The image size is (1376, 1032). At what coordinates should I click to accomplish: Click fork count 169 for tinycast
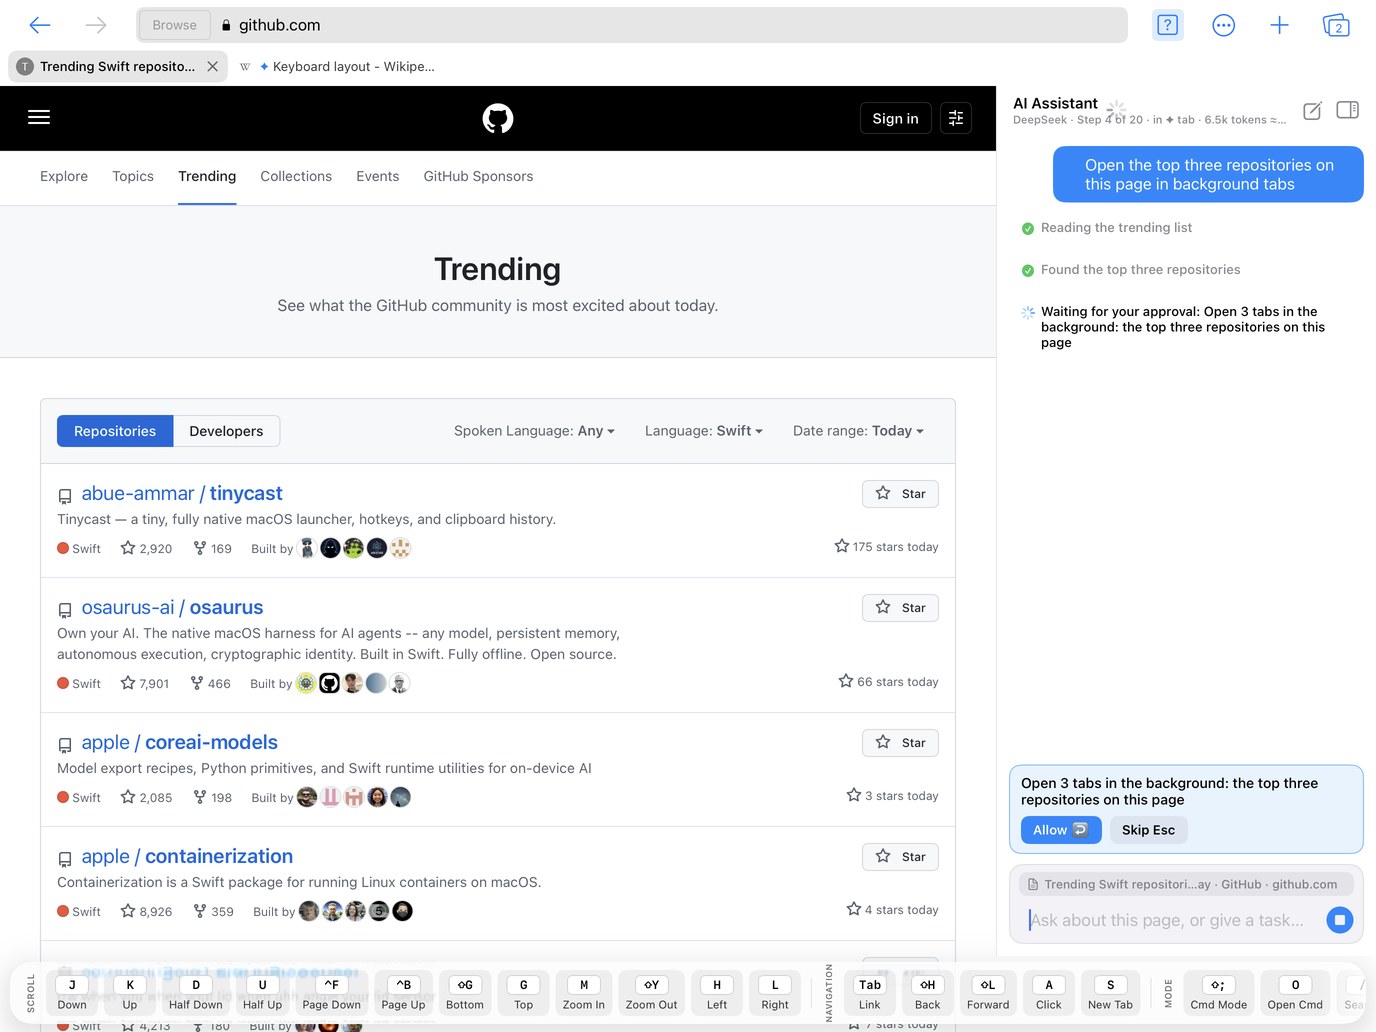click(212, 548)
